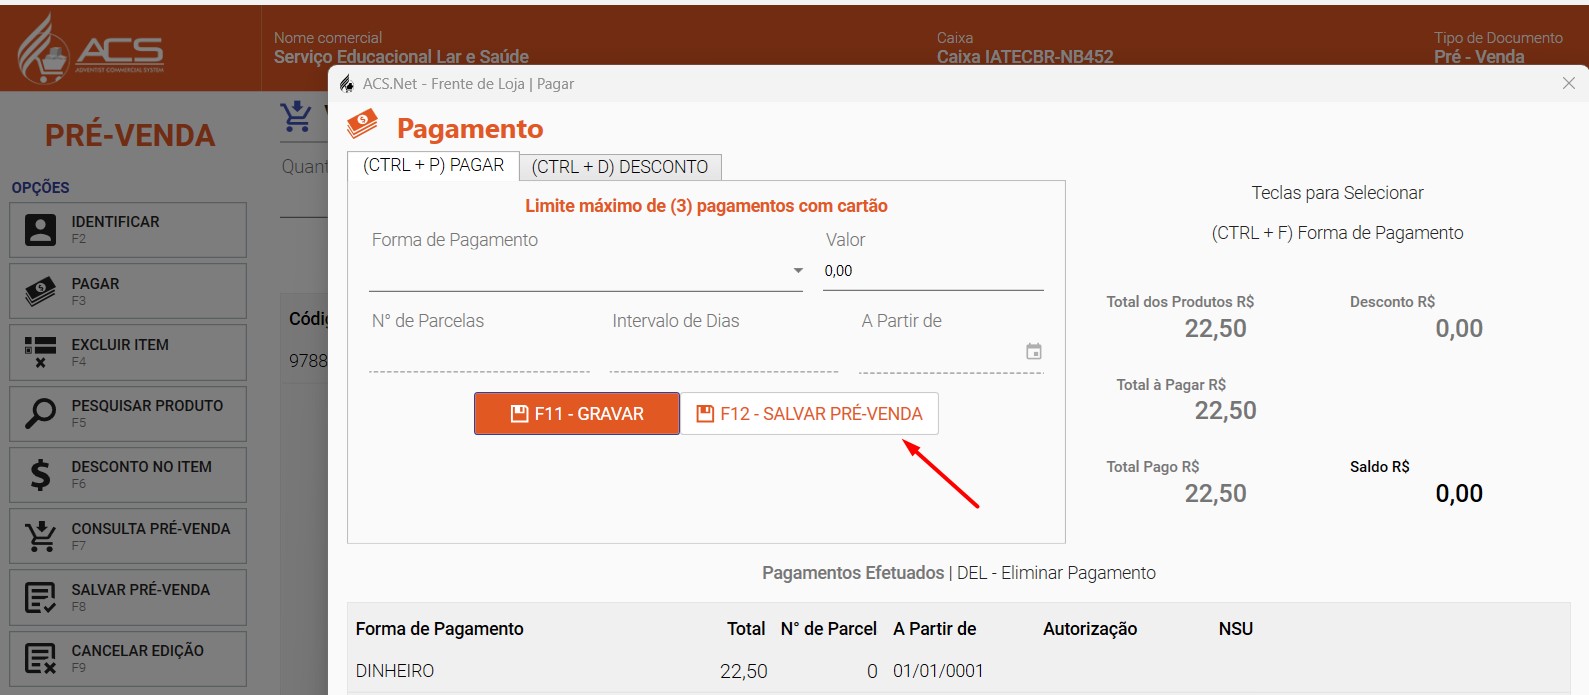Click the DESCONTO NO ITEM F6 option
The width and height of the screenshot is (1589, 695).
tap(128, 474)
